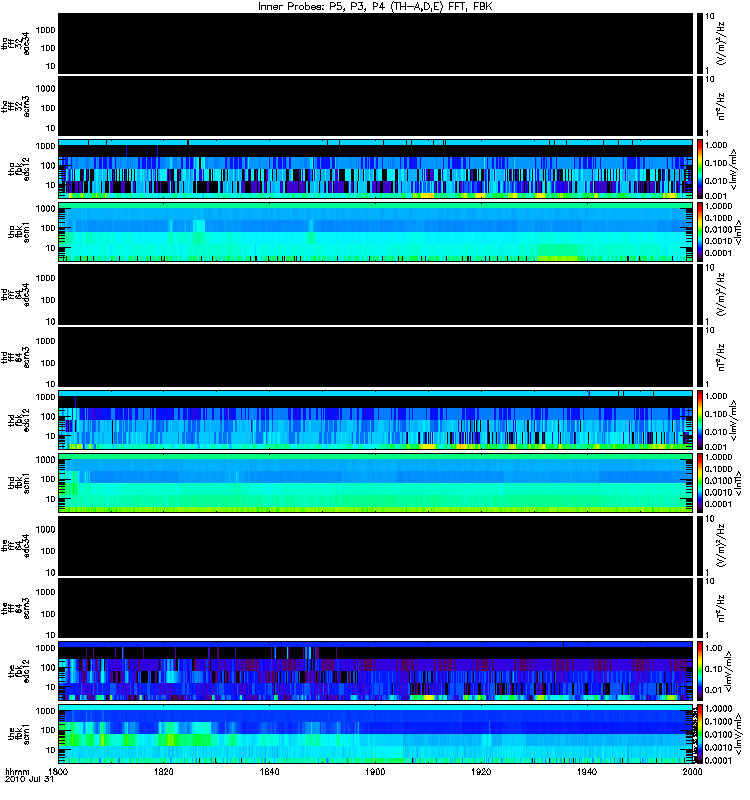Click the 'tha fbk edc12' vertical axis title
Screen dimensions: 750x800
19,169
